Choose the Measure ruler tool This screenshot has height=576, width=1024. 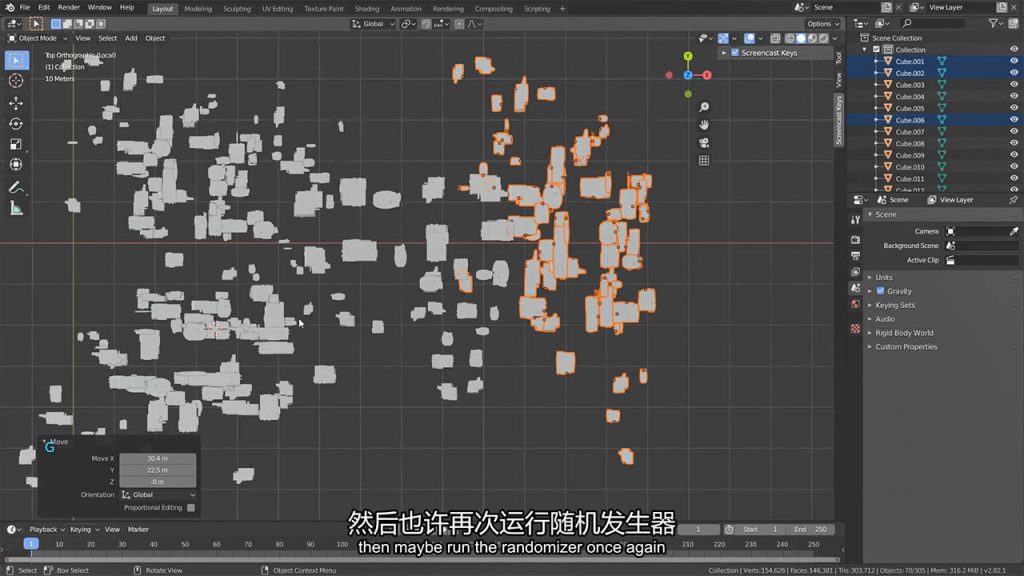point(16,209)
